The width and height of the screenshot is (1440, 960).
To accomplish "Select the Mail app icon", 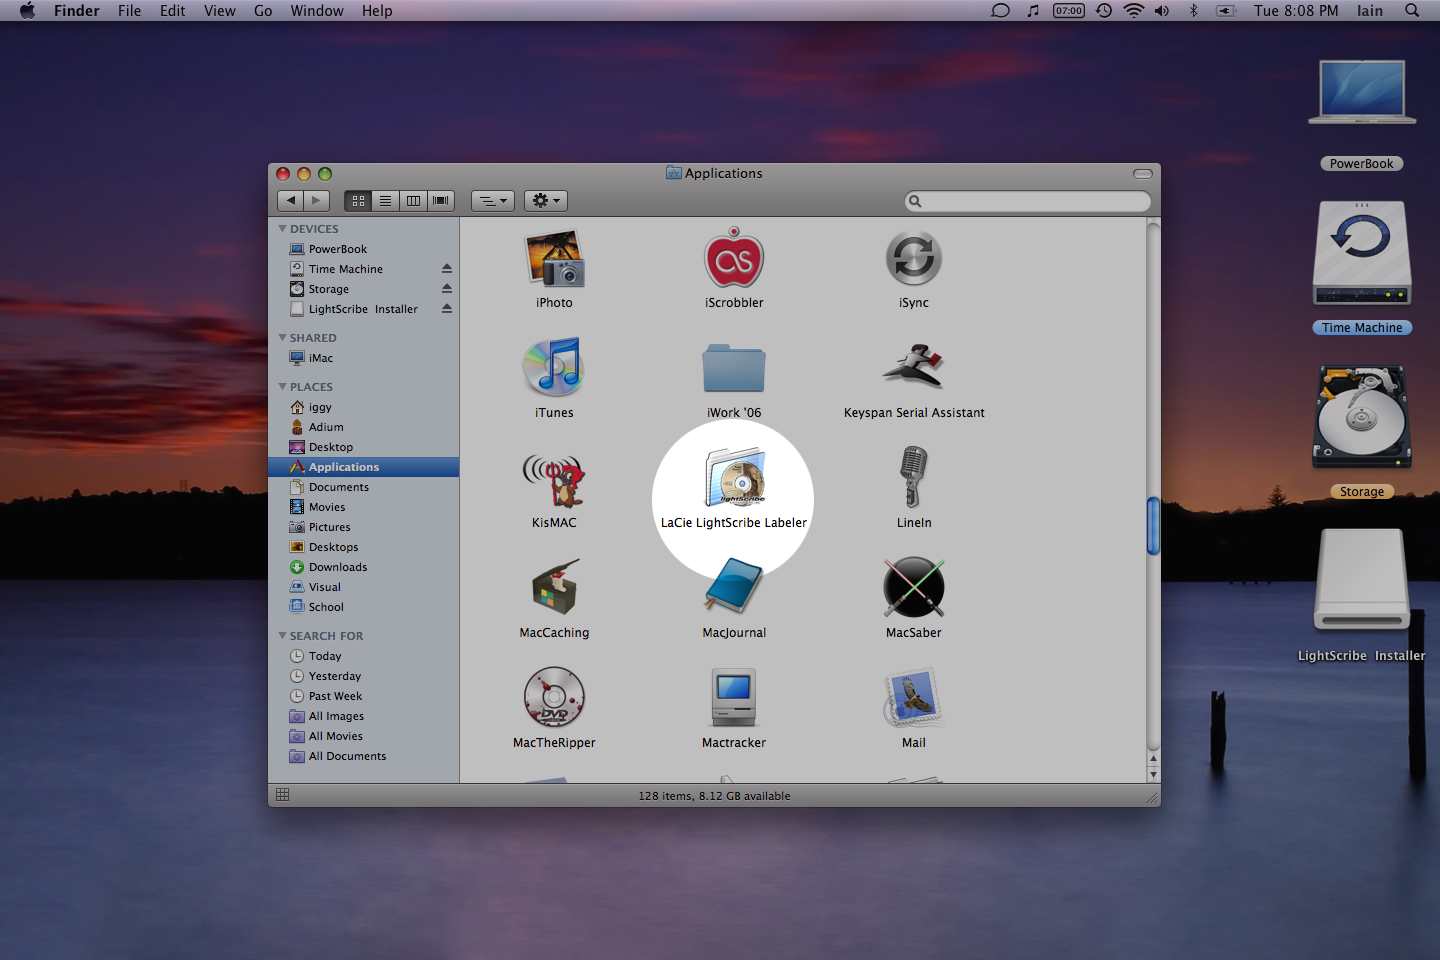I will (x=914, y=698).
